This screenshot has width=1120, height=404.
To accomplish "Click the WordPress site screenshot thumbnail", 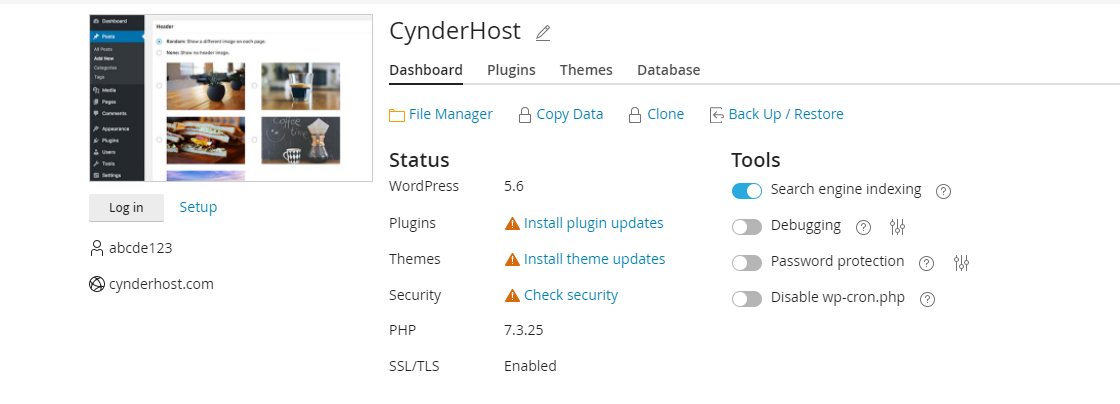I will tap(231, 97).
